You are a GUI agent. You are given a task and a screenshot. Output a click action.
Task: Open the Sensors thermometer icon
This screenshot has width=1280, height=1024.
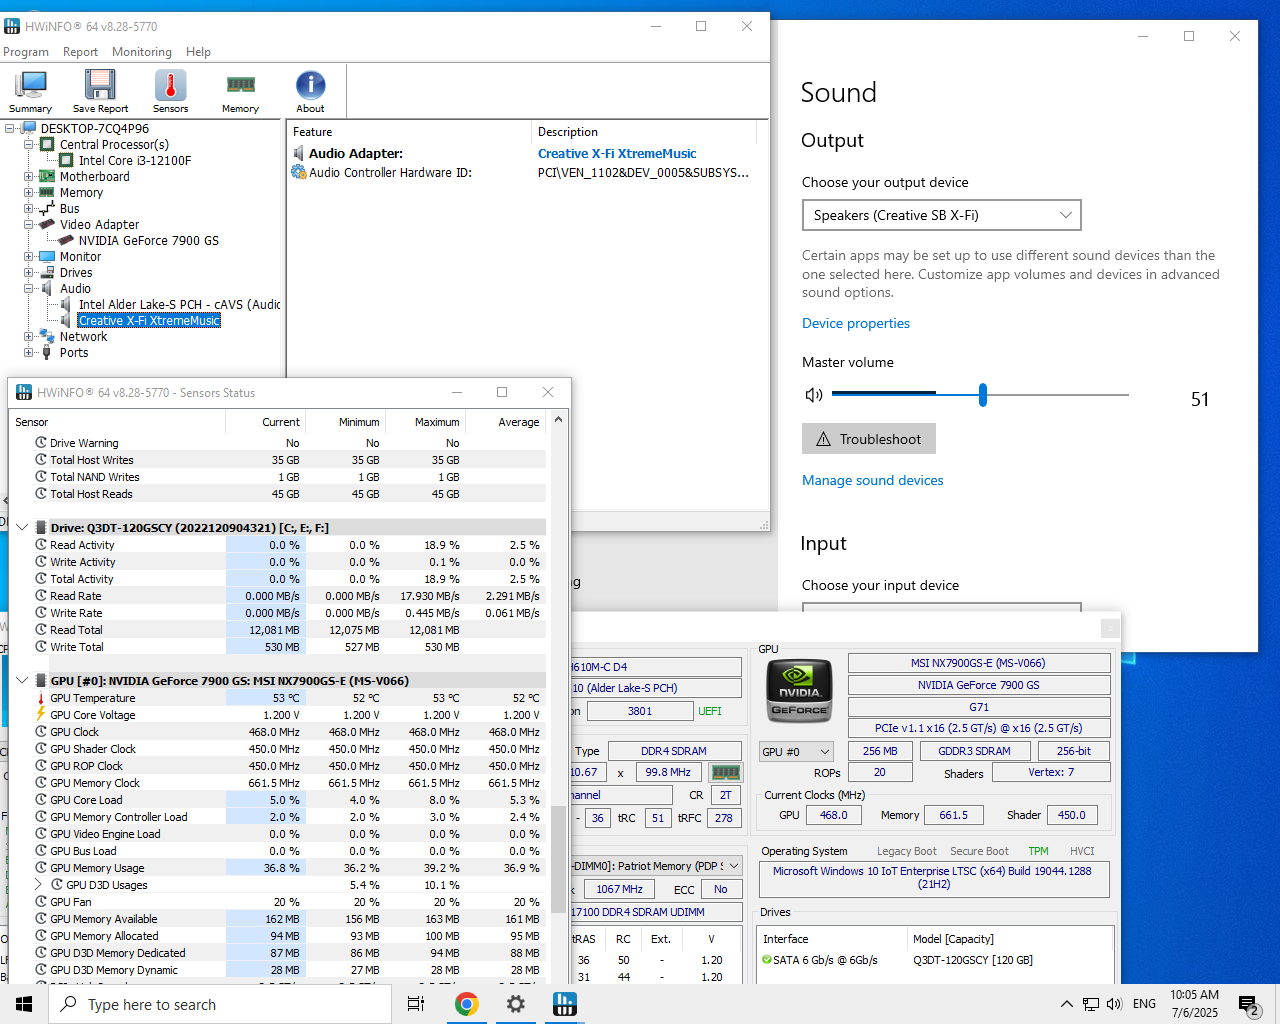pos(170,92)
